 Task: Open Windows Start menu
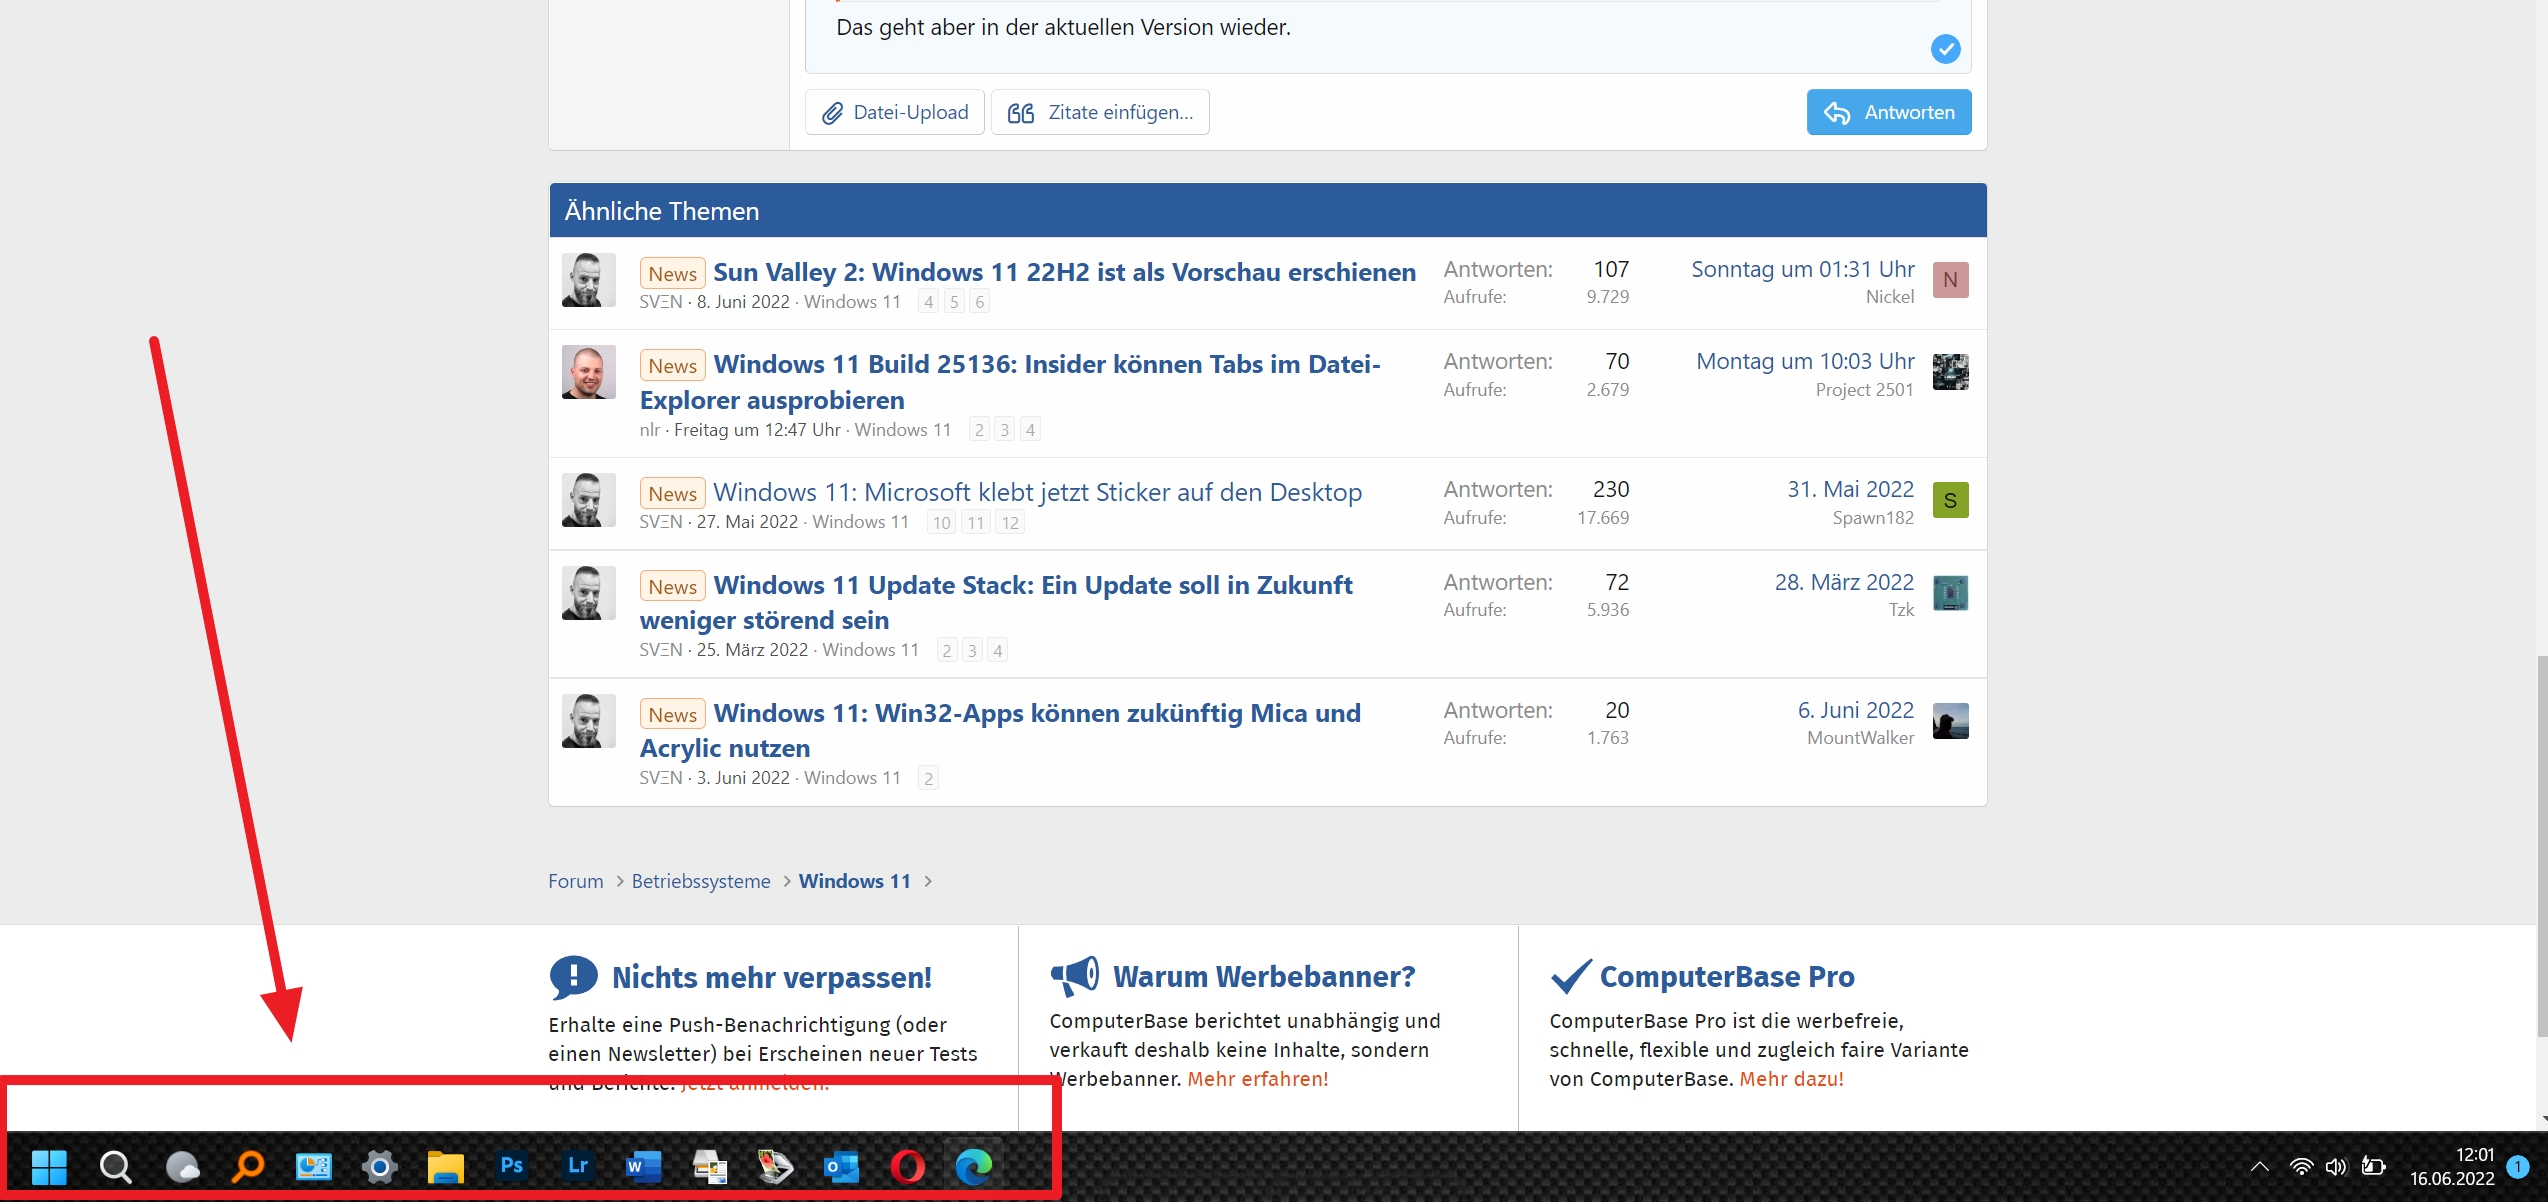pyautogui.click(x=49, y=1166)
